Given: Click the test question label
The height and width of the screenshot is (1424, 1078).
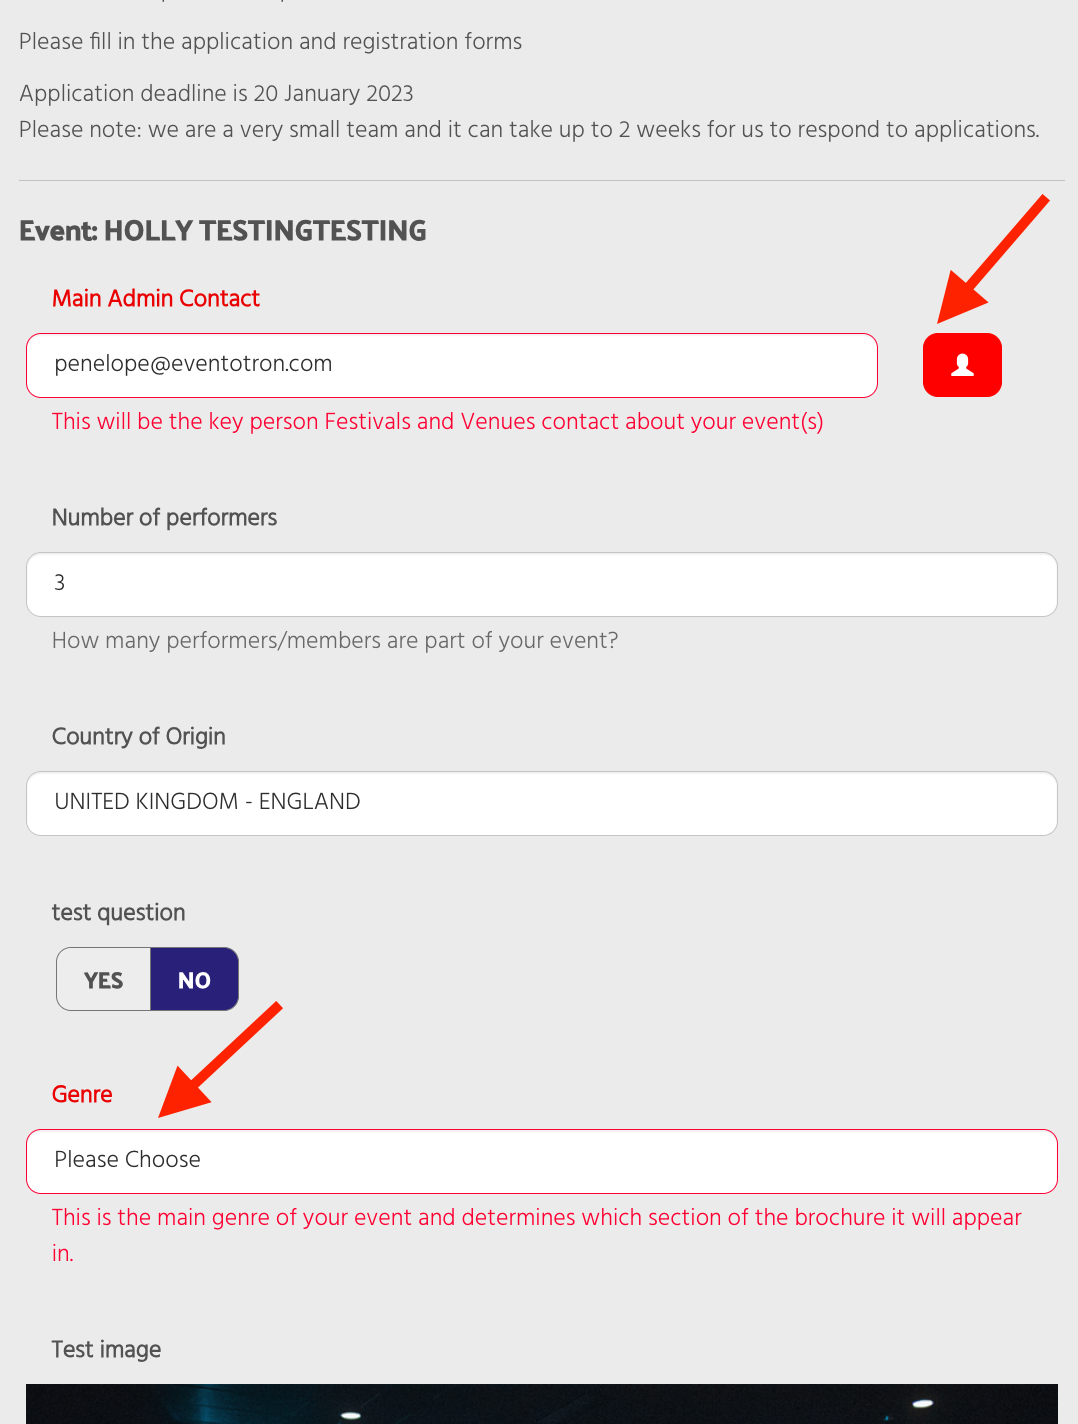Looking at the screenshot, I should pyautogui.click(x=119, y=912).
